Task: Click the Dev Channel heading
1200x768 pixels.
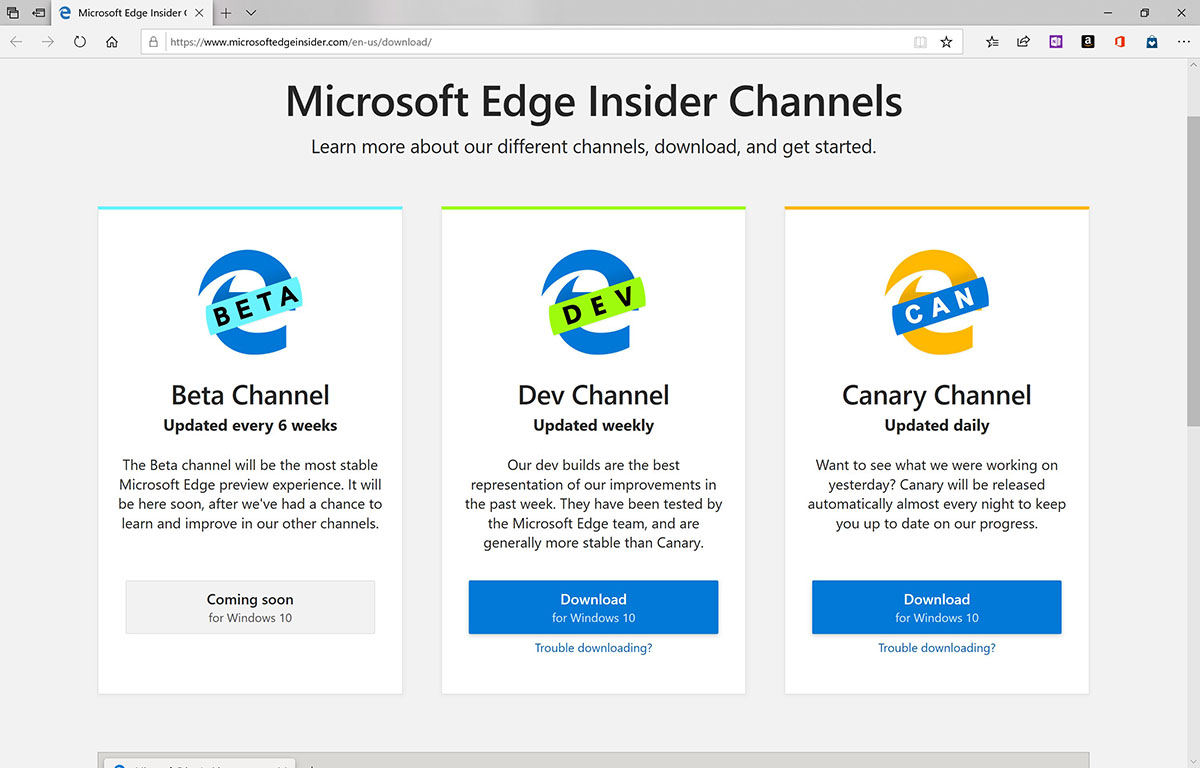Action: [x=593, y=395]
